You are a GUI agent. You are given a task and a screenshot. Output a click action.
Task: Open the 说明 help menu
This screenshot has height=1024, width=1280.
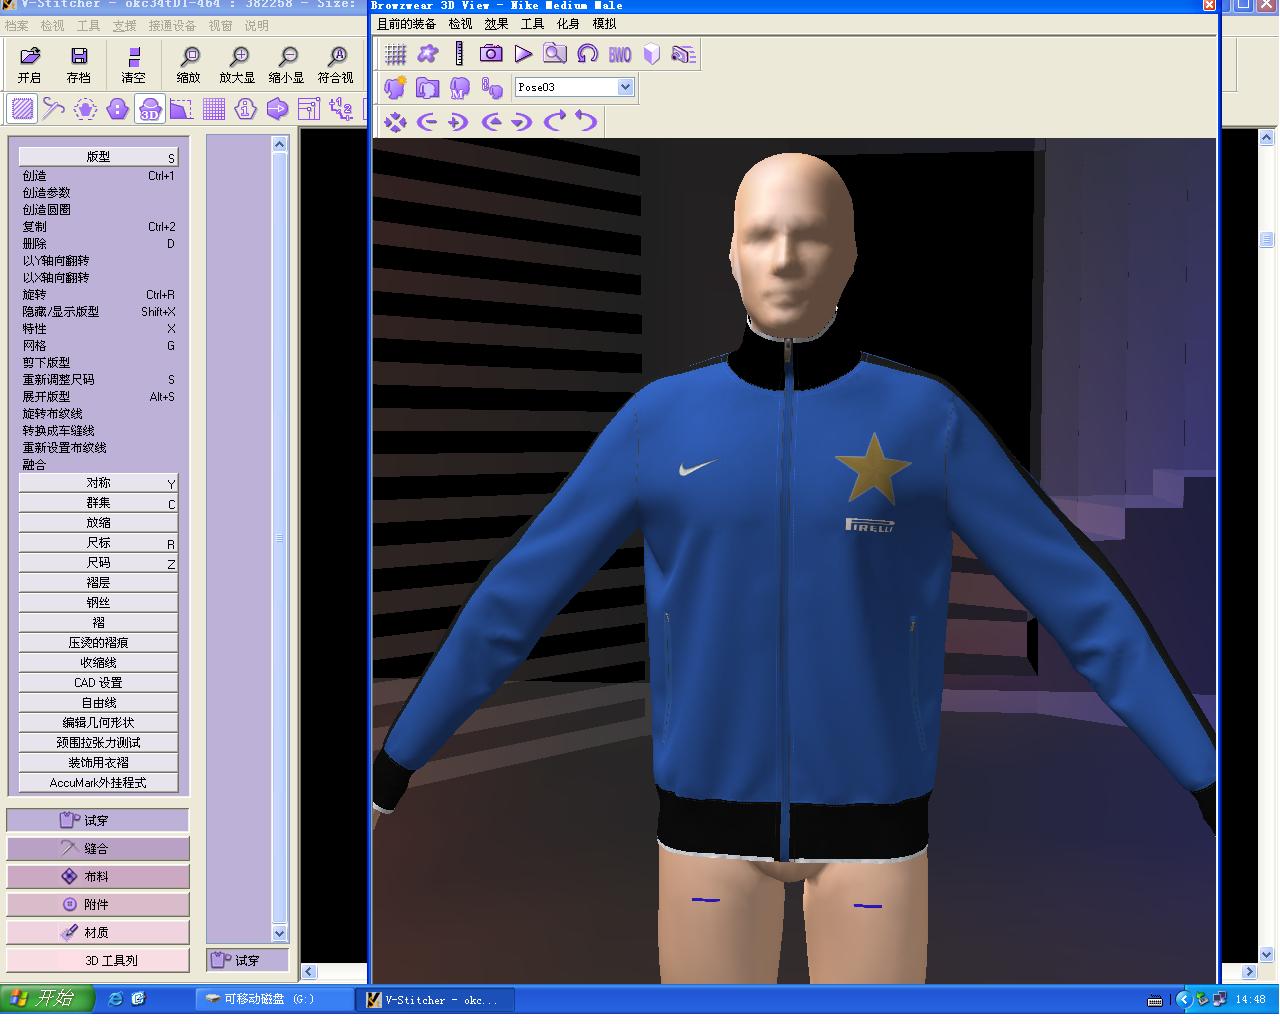pos(257,26)
